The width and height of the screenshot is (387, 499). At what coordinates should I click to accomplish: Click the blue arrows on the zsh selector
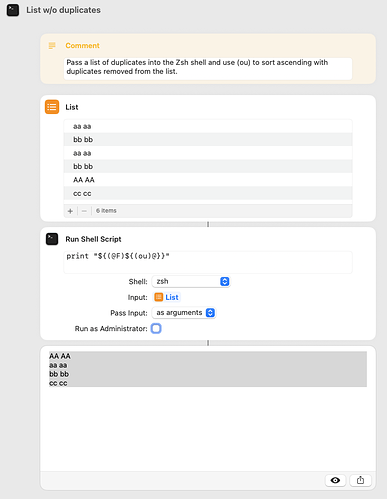(x=225, y=281)
